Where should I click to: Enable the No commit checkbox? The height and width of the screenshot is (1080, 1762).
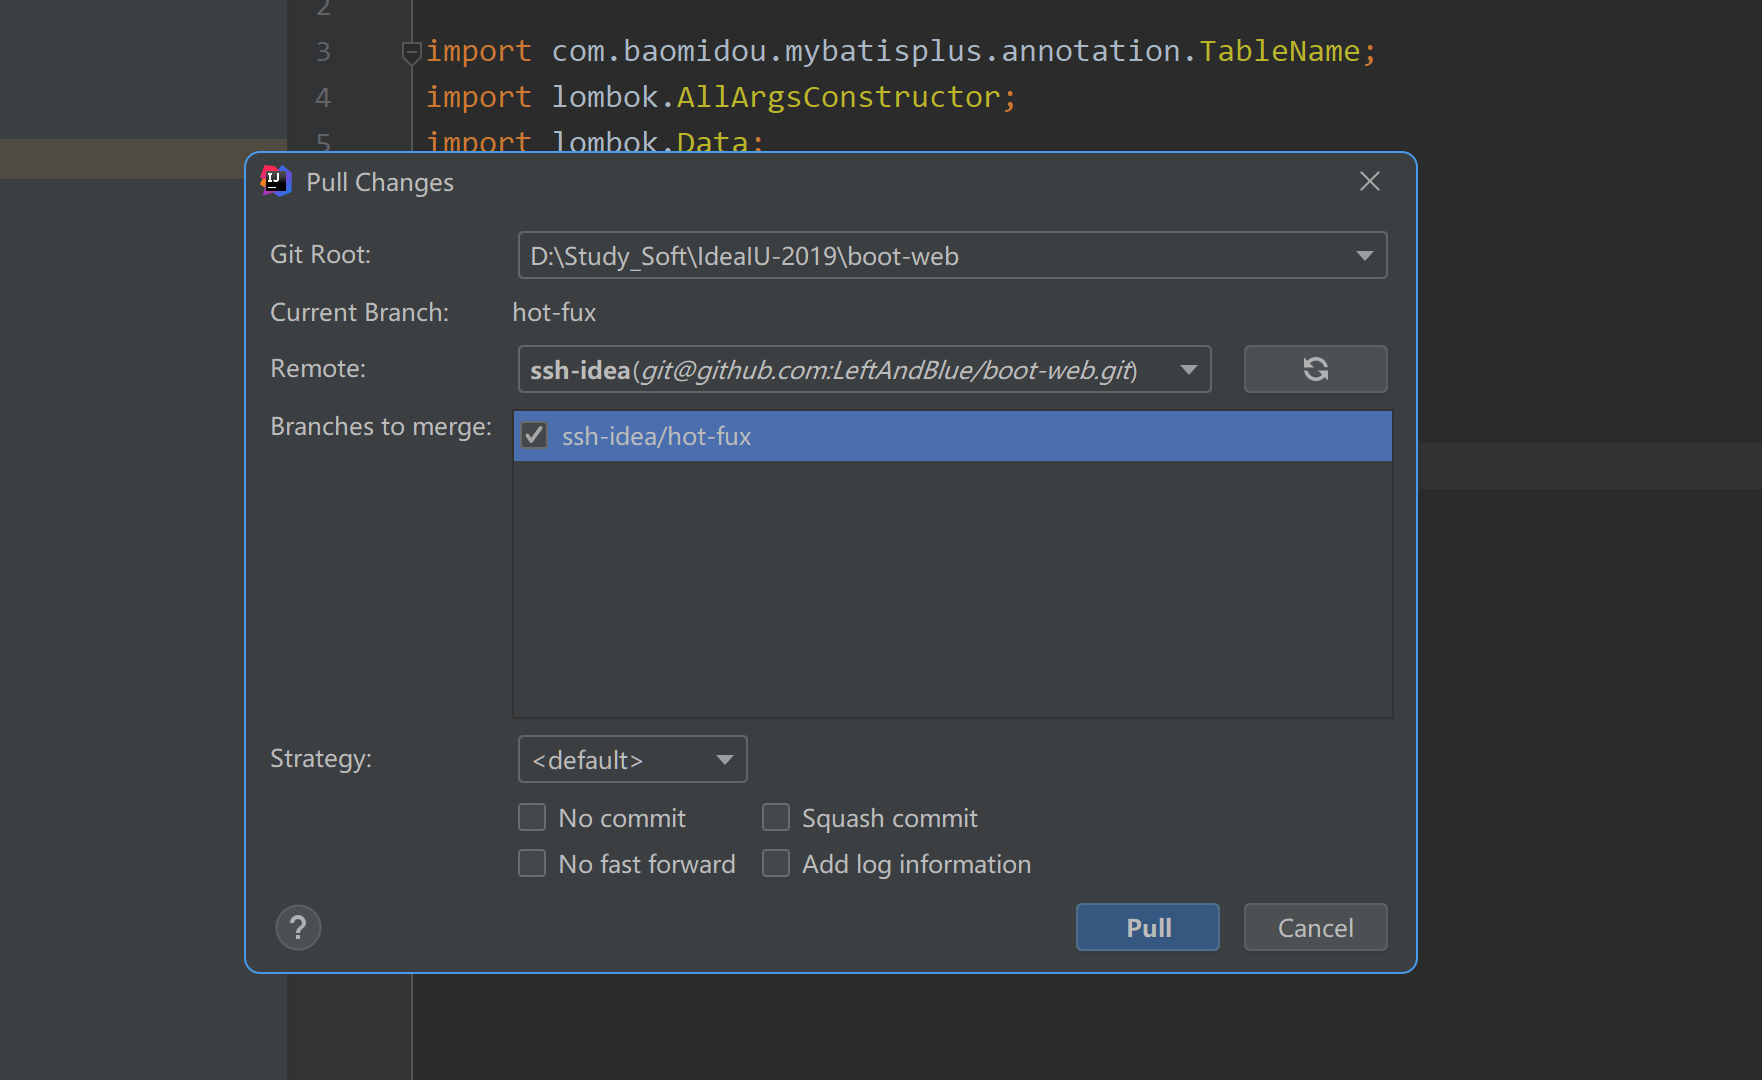[532, 818]
